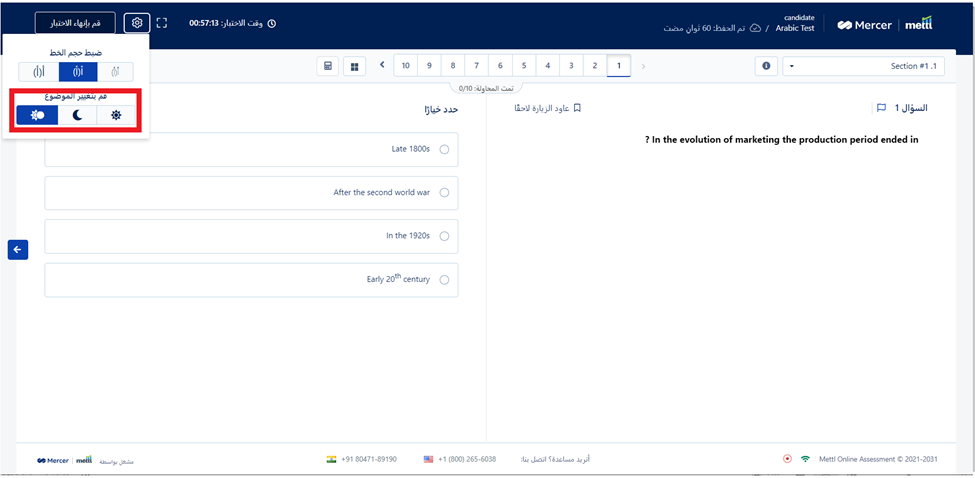The height and width of the screenshot is (478, 975).
Task: Click the blue side panel arrow
Action: click(x=17, y=249)
